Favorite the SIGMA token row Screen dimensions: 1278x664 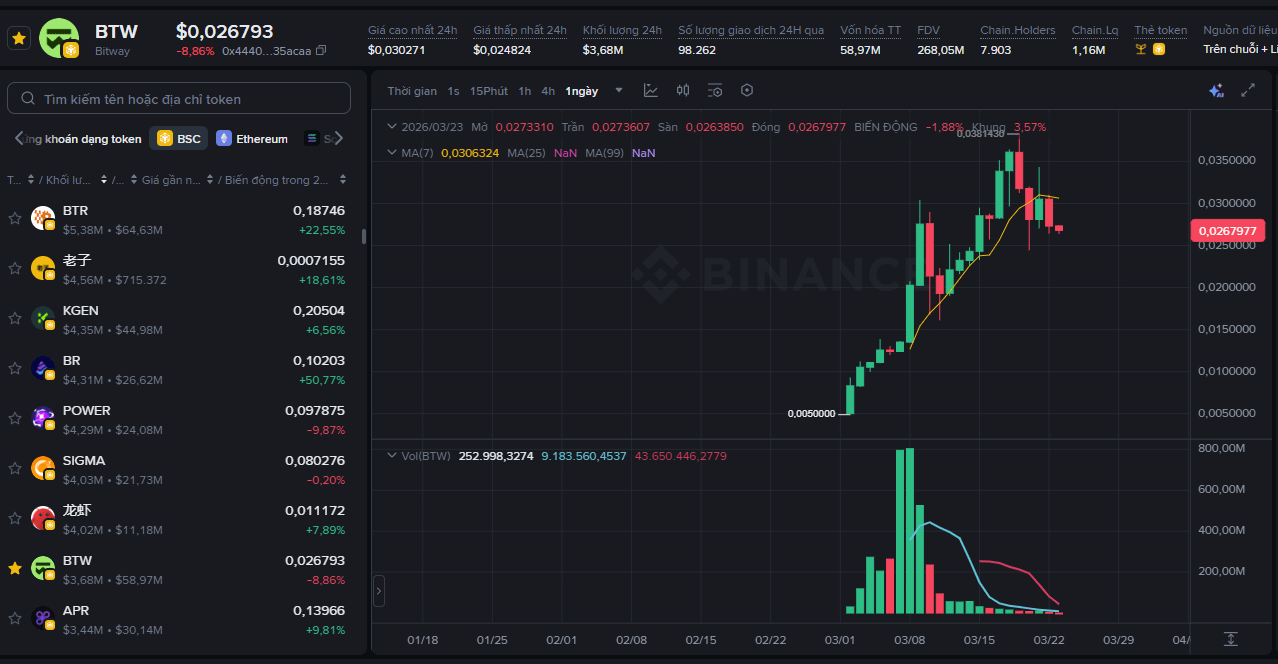15,468
